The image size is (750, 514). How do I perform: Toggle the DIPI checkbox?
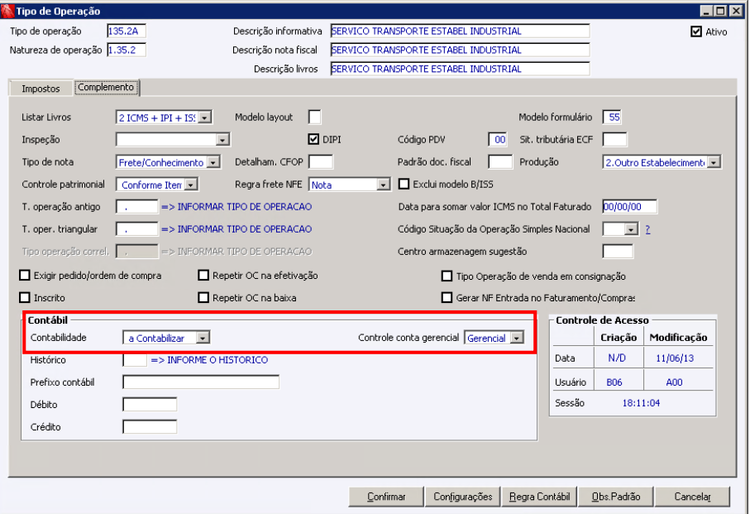[x=313, y=139]
